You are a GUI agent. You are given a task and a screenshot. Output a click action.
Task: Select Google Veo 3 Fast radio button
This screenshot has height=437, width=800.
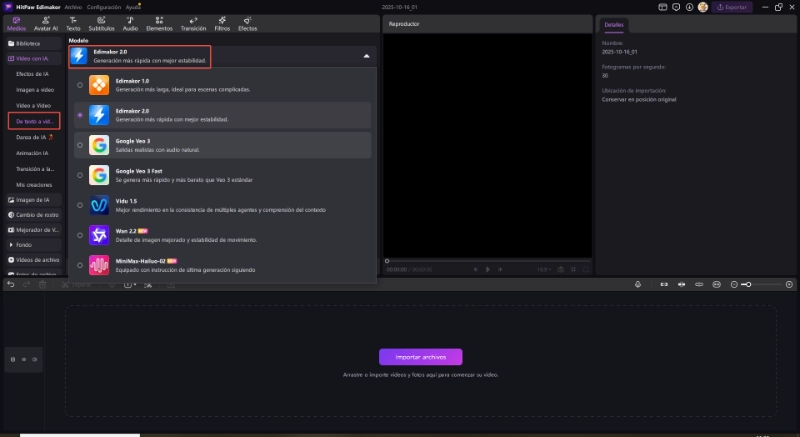(80, 175)
